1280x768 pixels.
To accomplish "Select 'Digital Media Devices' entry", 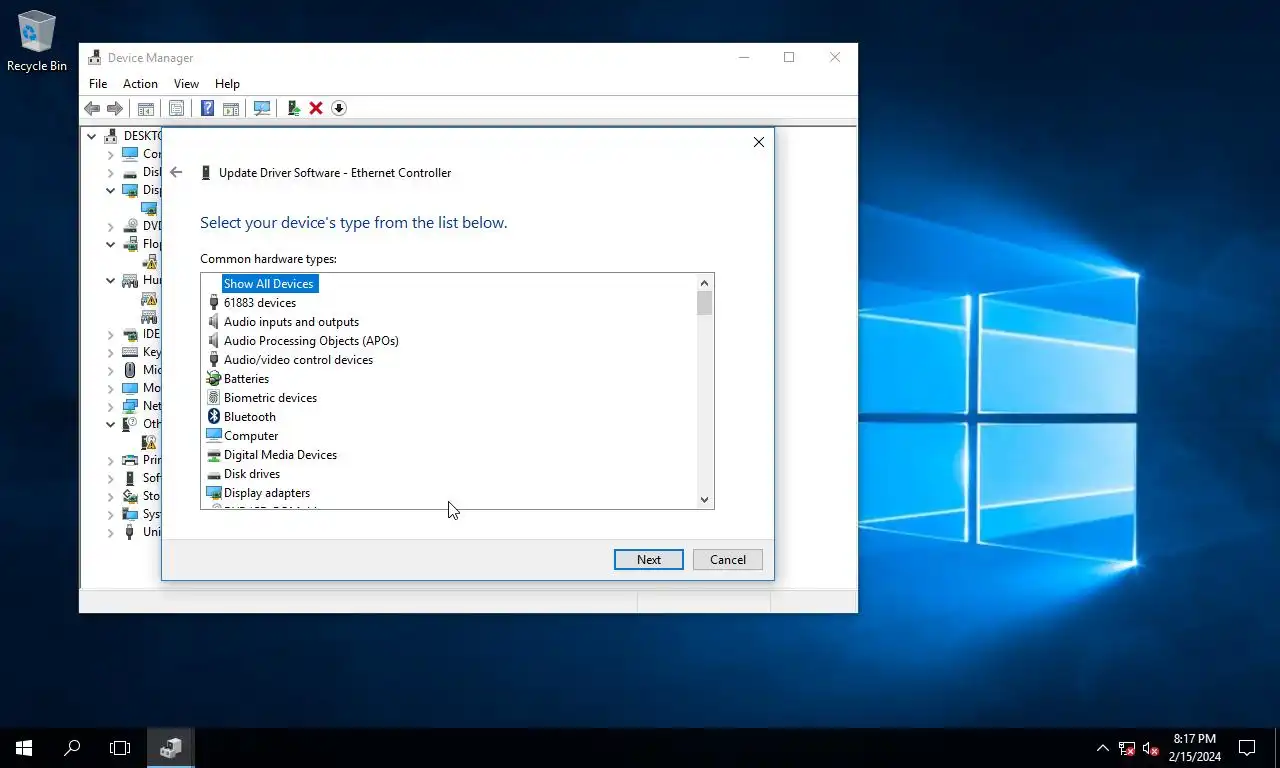I will tap(280, 455).
